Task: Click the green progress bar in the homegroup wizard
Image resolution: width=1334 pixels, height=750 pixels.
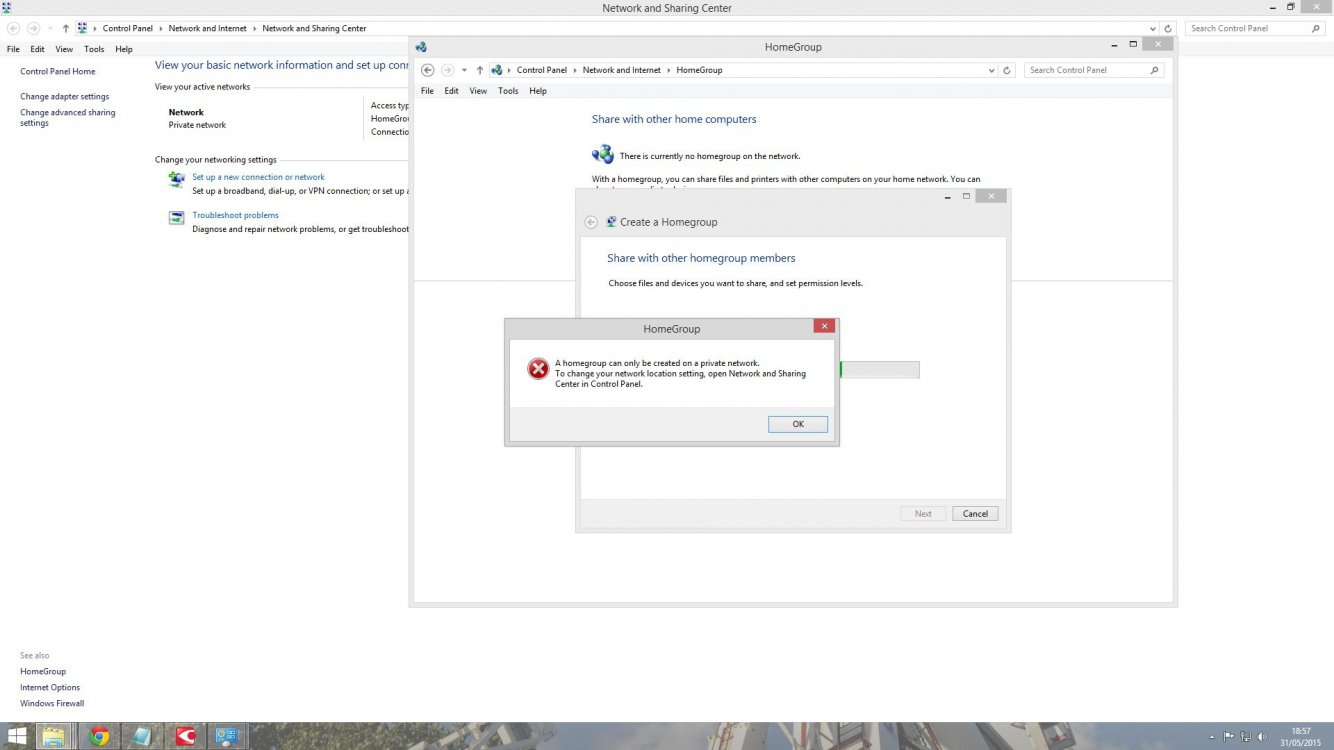Action: coord(879,370)
